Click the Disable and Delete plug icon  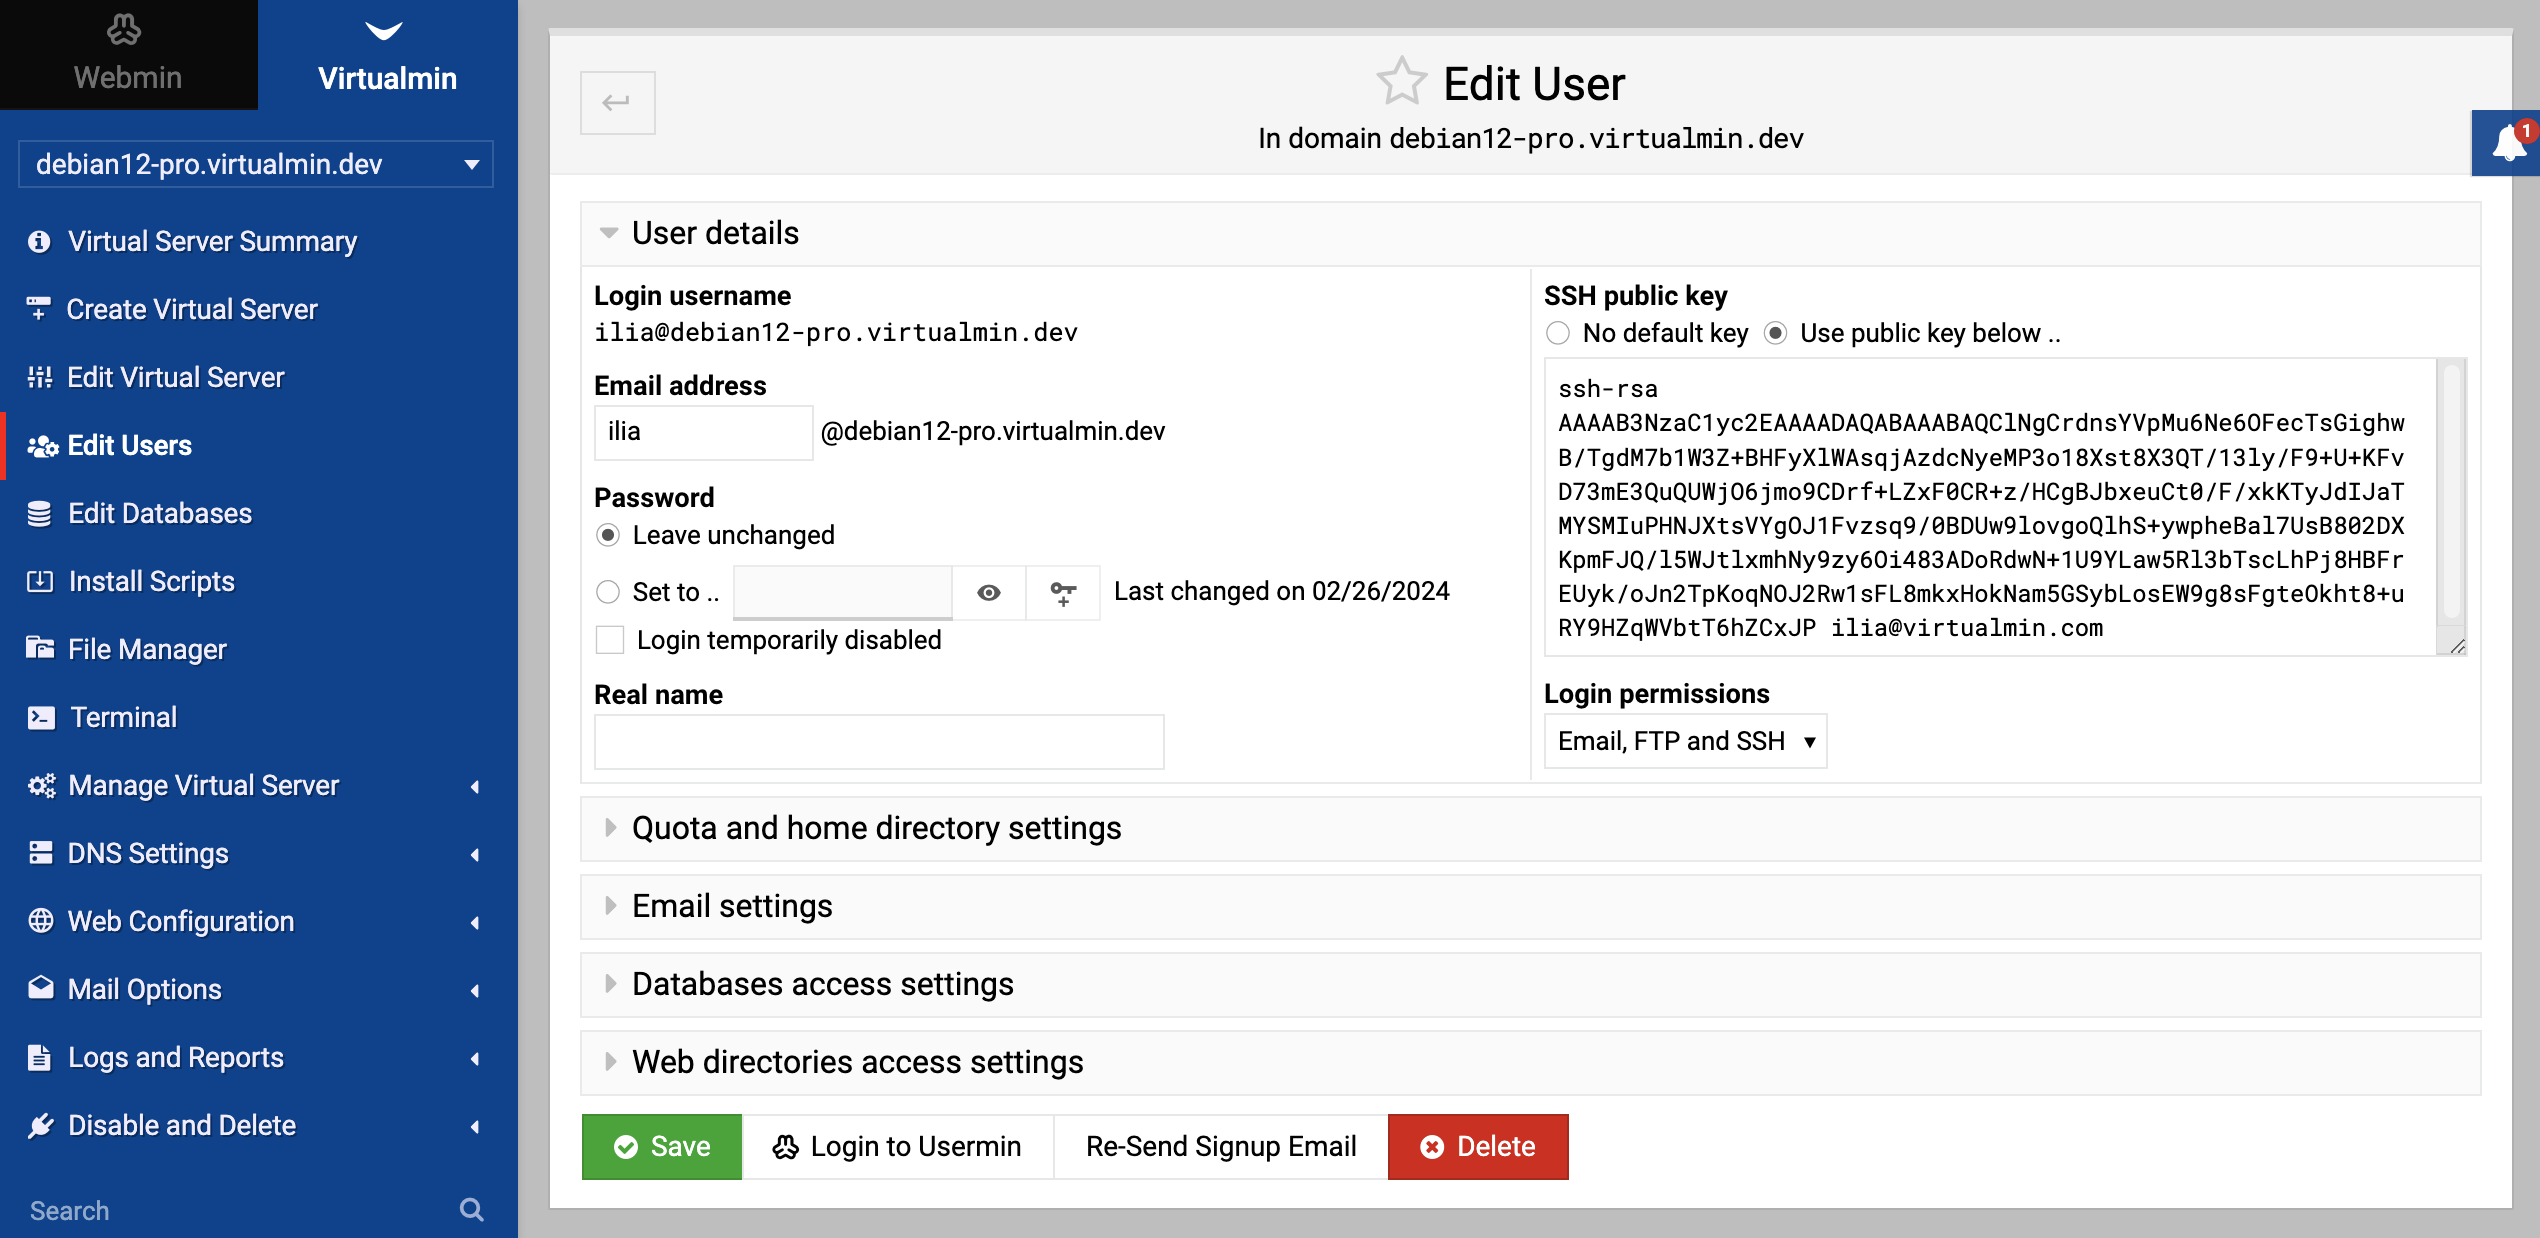pos(40,1126)
